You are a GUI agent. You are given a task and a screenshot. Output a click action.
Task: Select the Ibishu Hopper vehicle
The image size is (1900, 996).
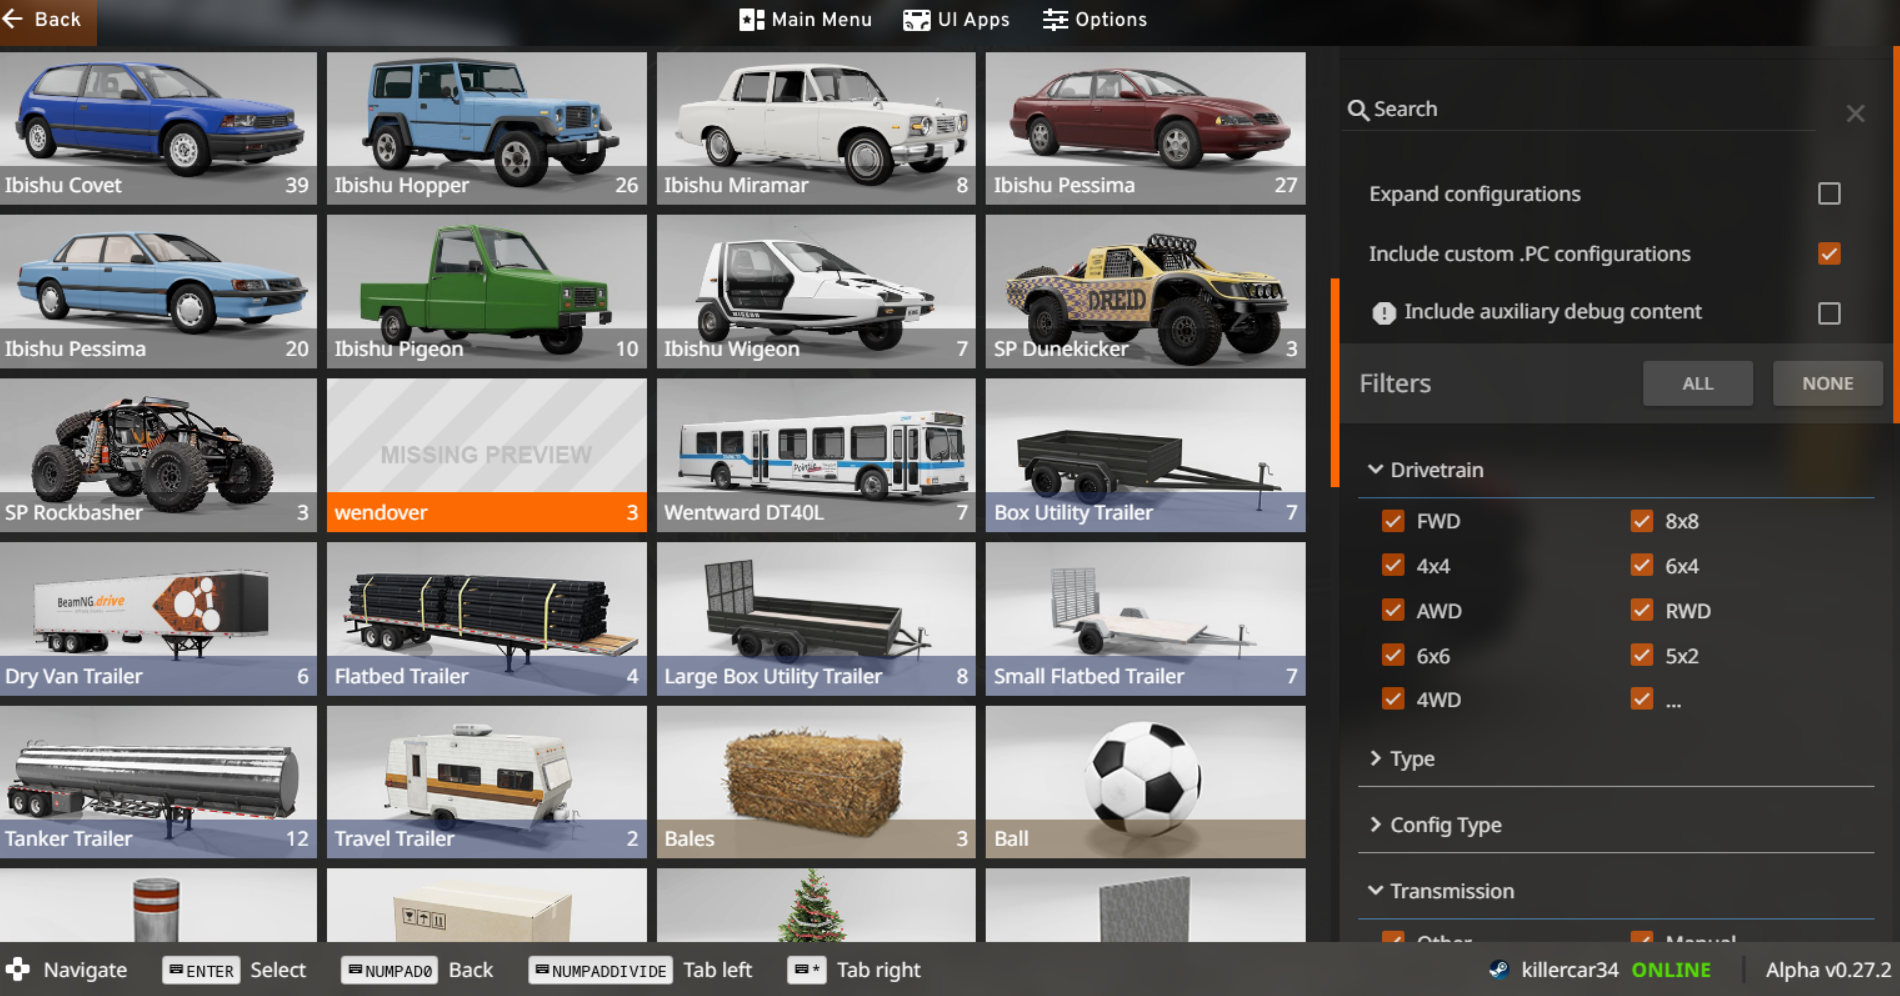tap(486, 128)
